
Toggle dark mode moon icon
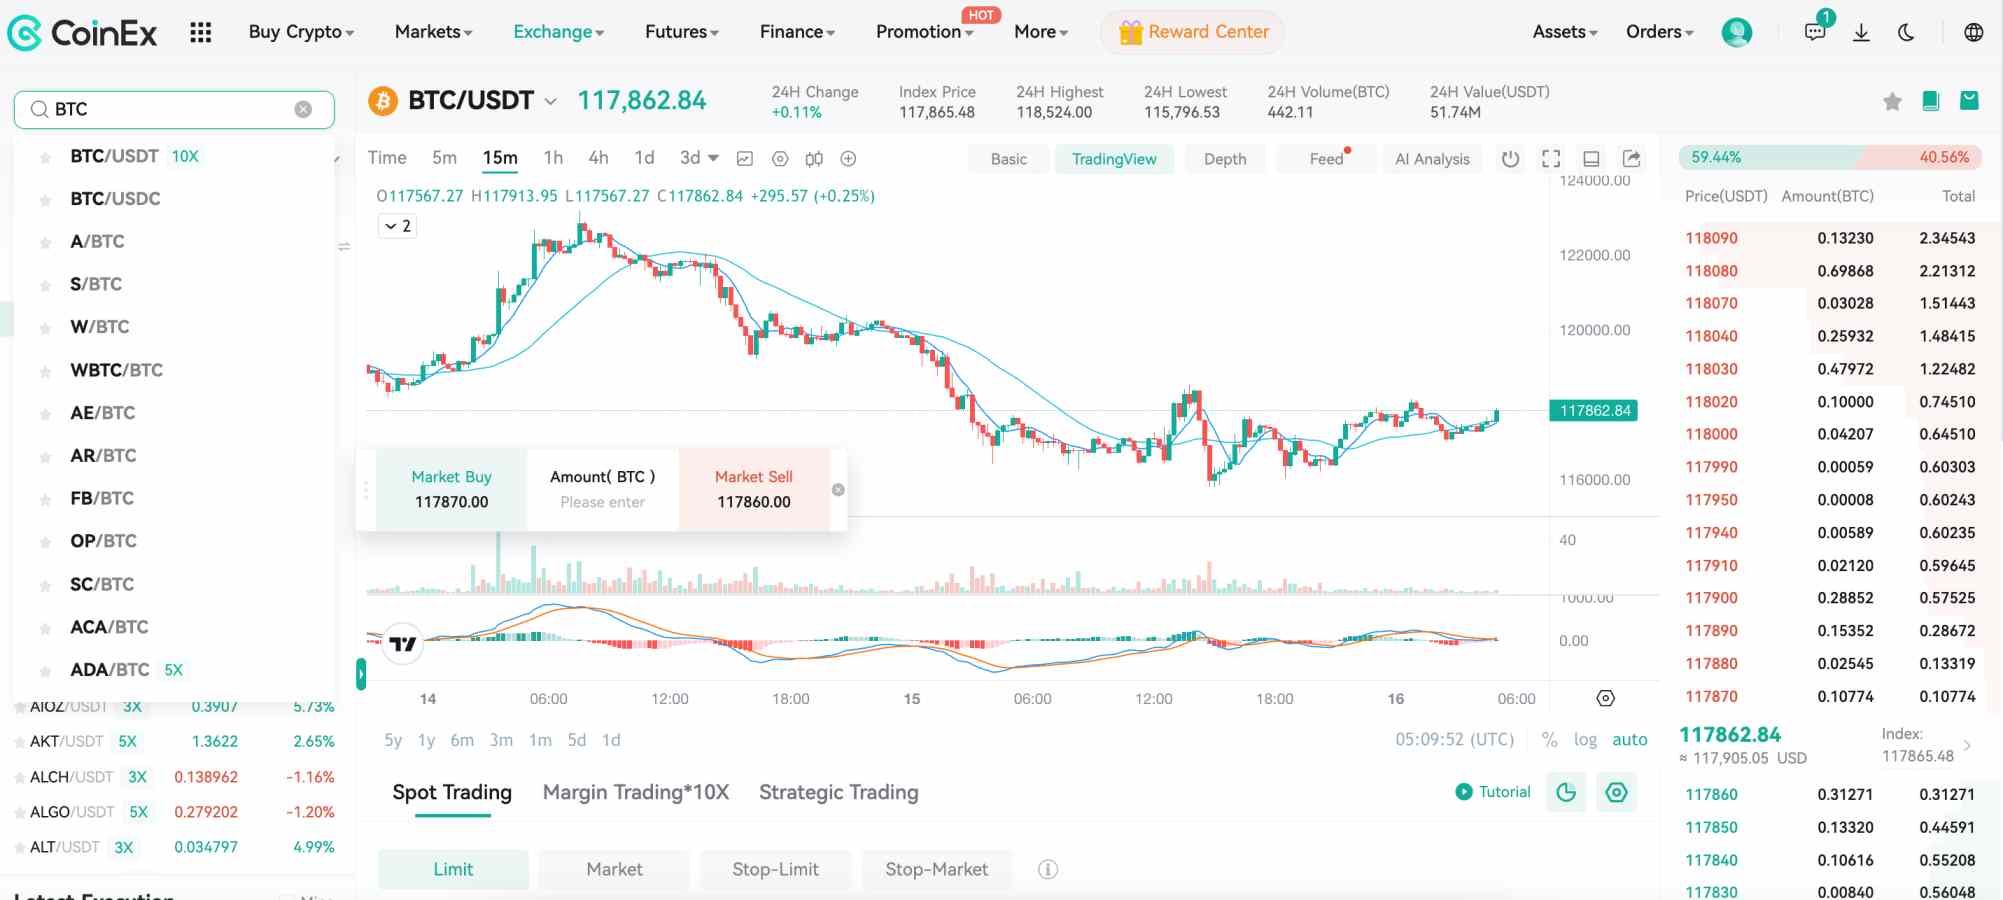1907,32
